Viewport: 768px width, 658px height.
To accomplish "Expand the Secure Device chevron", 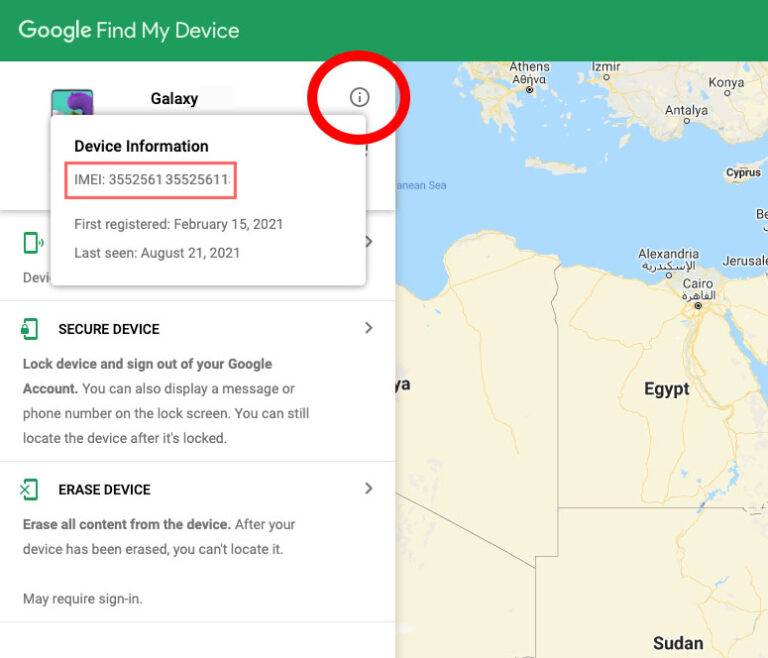I will pyautogui.click(x=369, y=328).
